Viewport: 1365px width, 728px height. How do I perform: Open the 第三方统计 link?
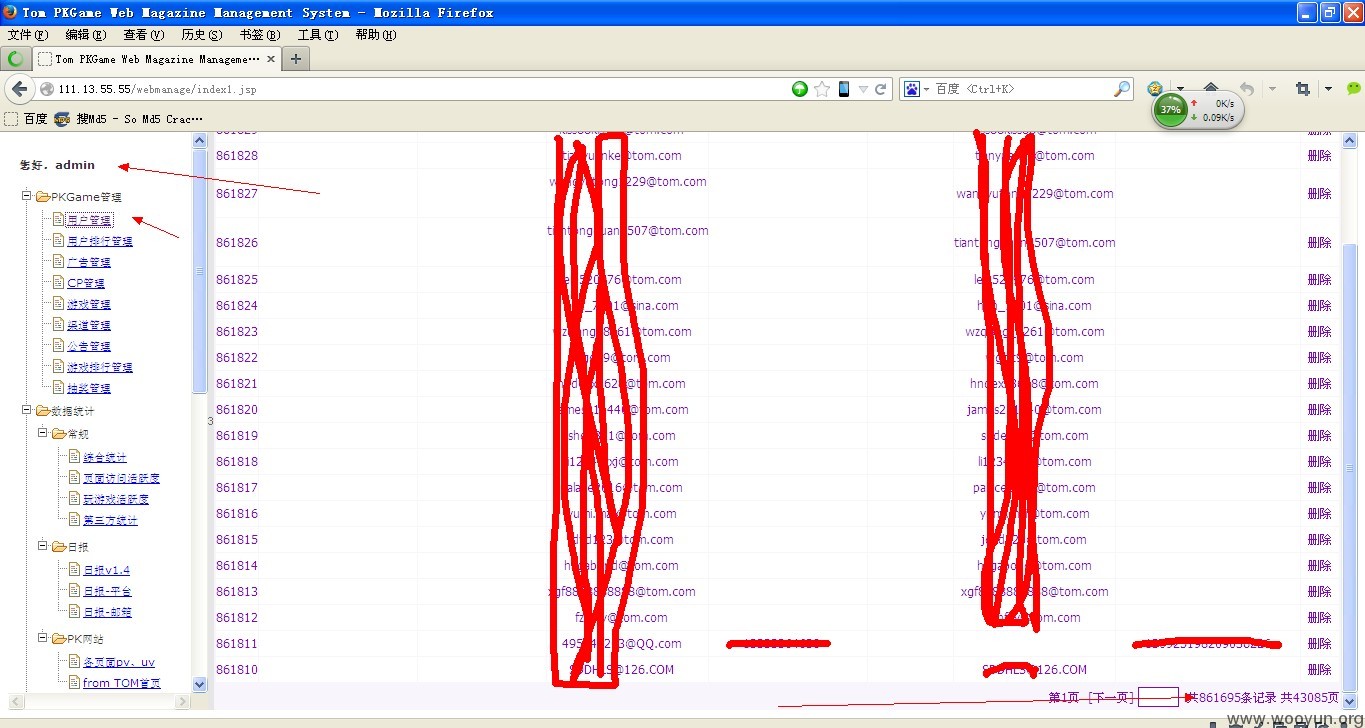[111, 520]
